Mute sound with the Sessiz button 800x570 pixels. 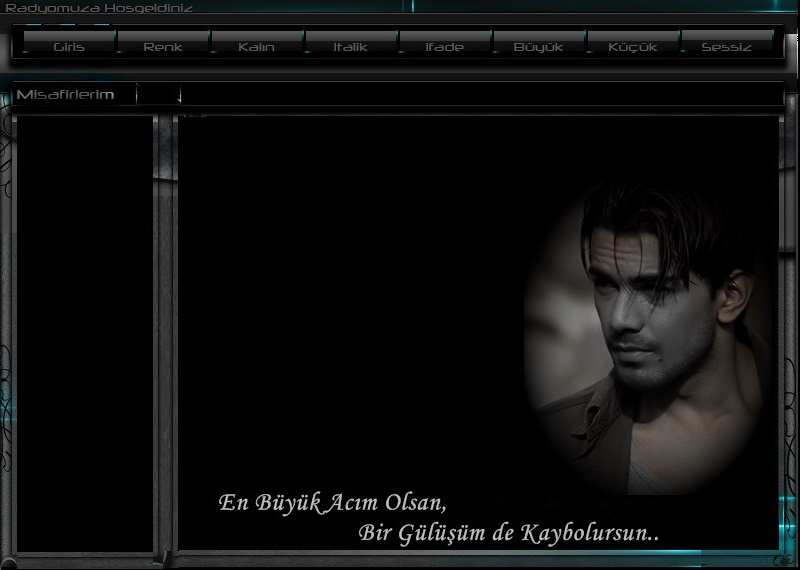point(727,46)
